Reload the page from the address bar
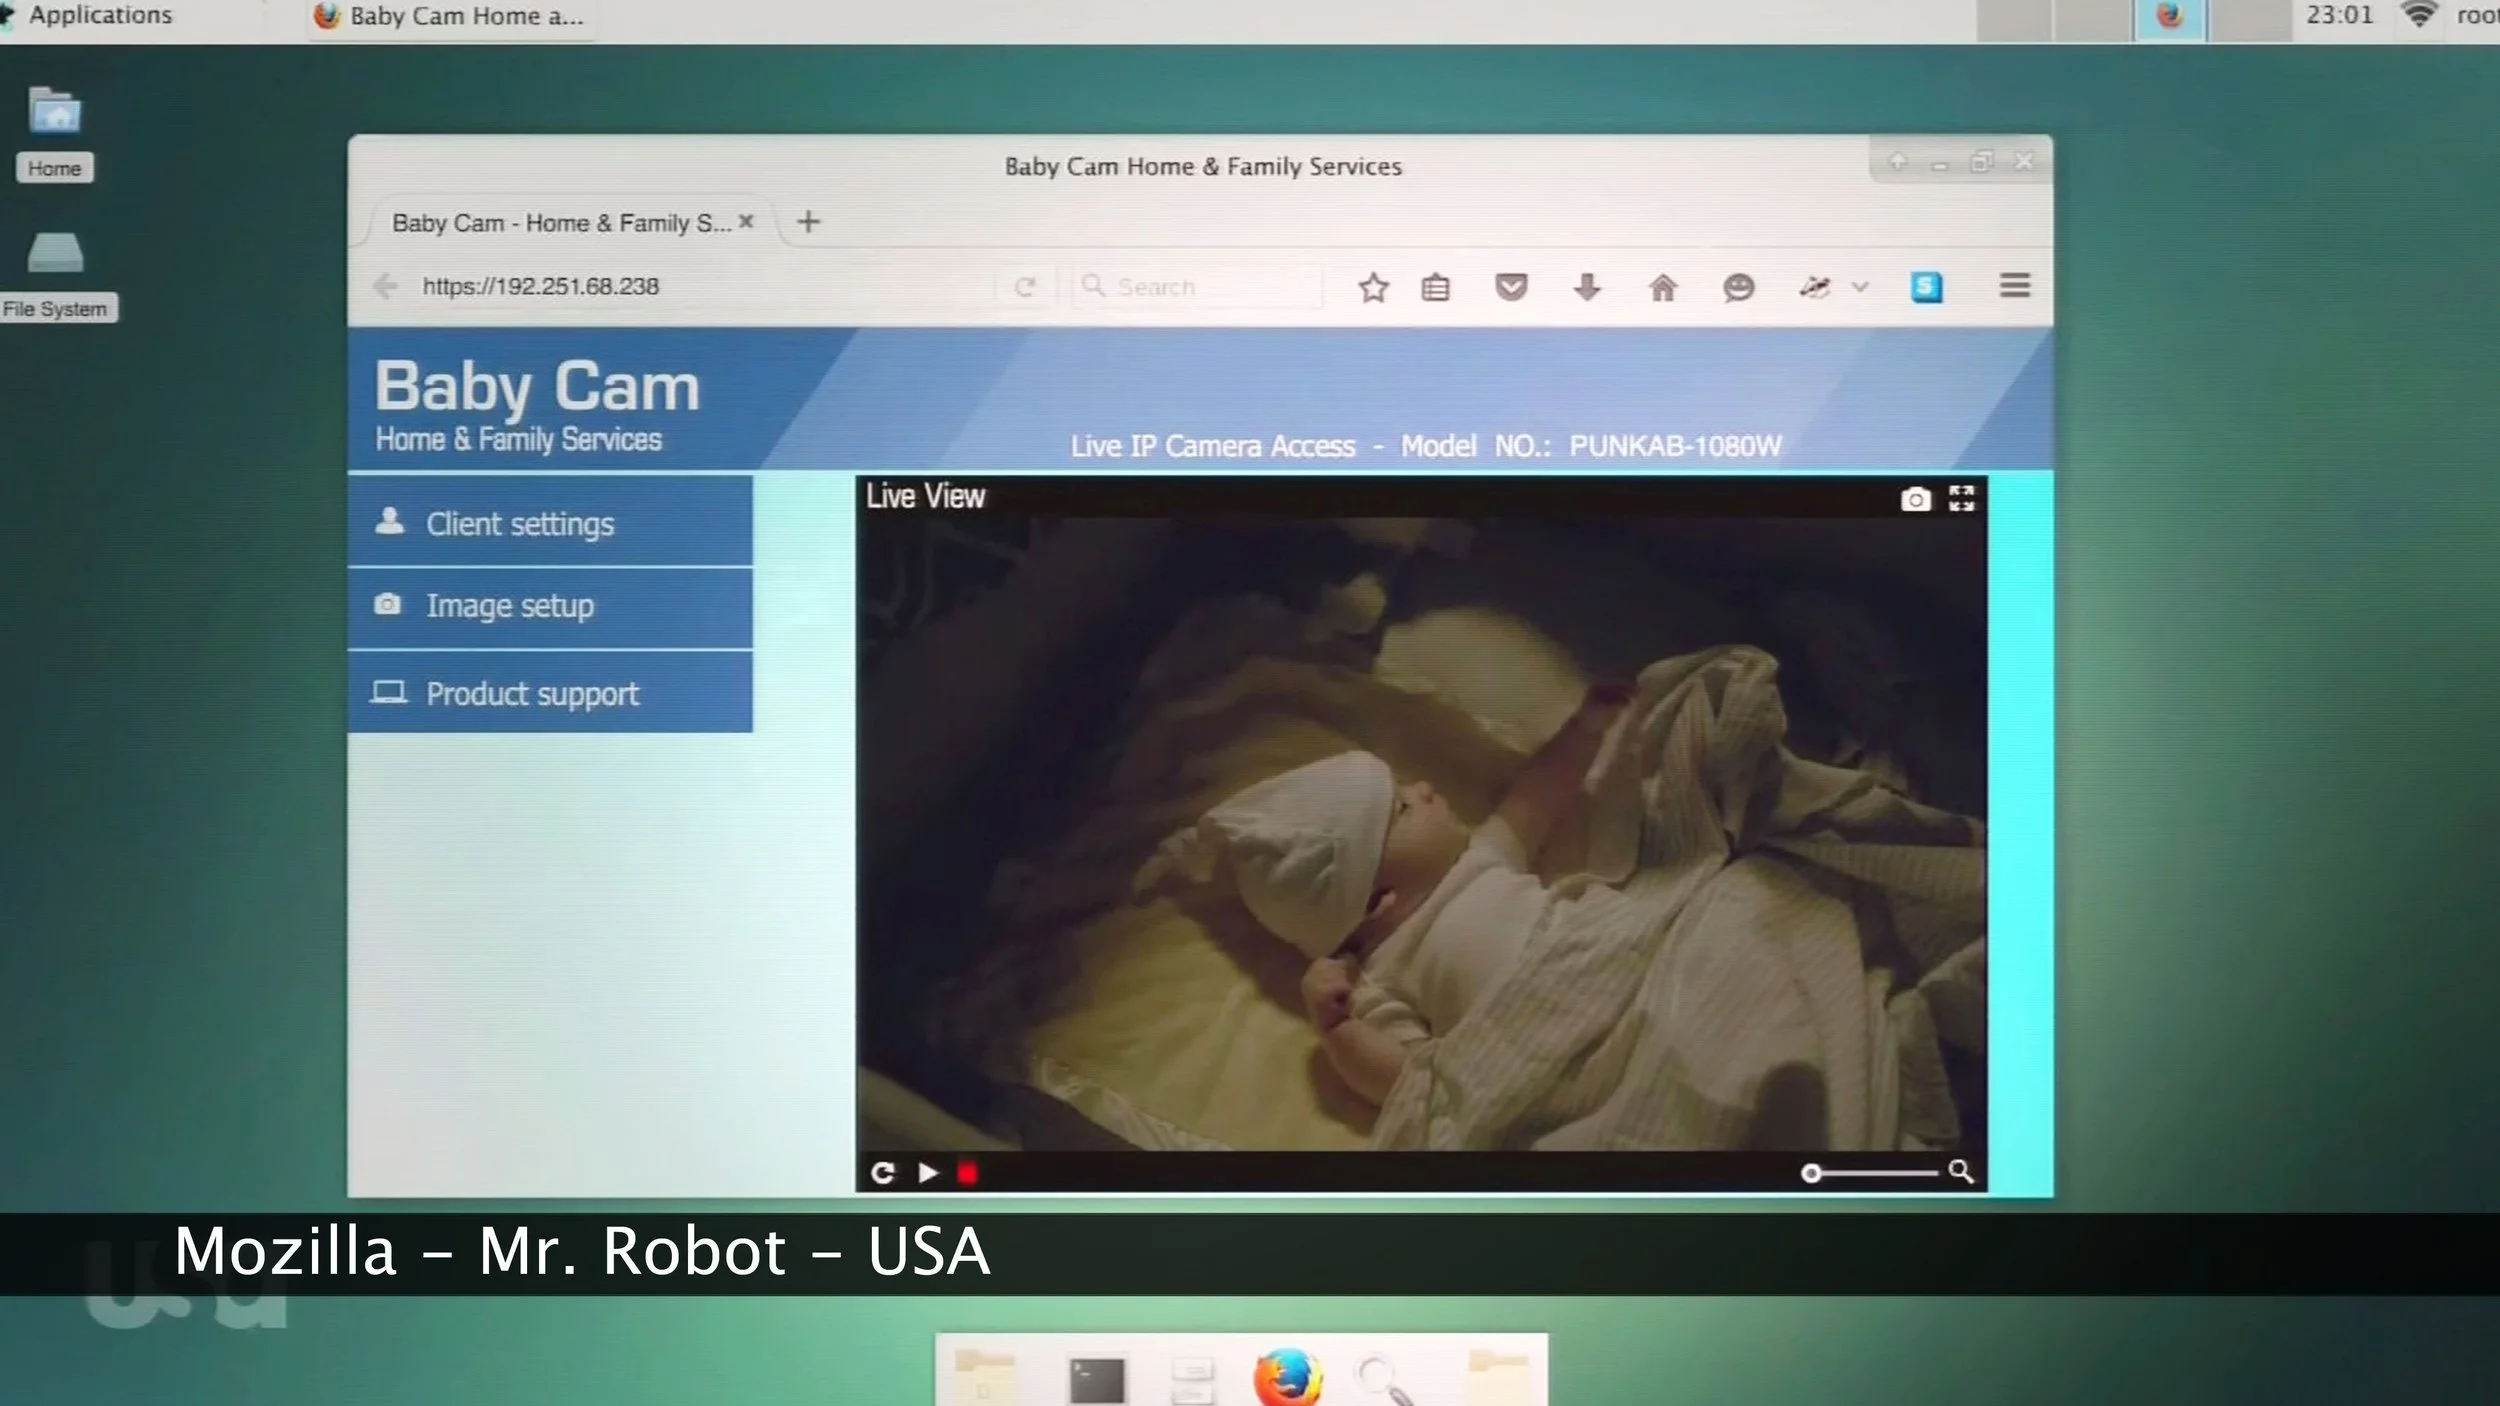 pos(1025,285)
